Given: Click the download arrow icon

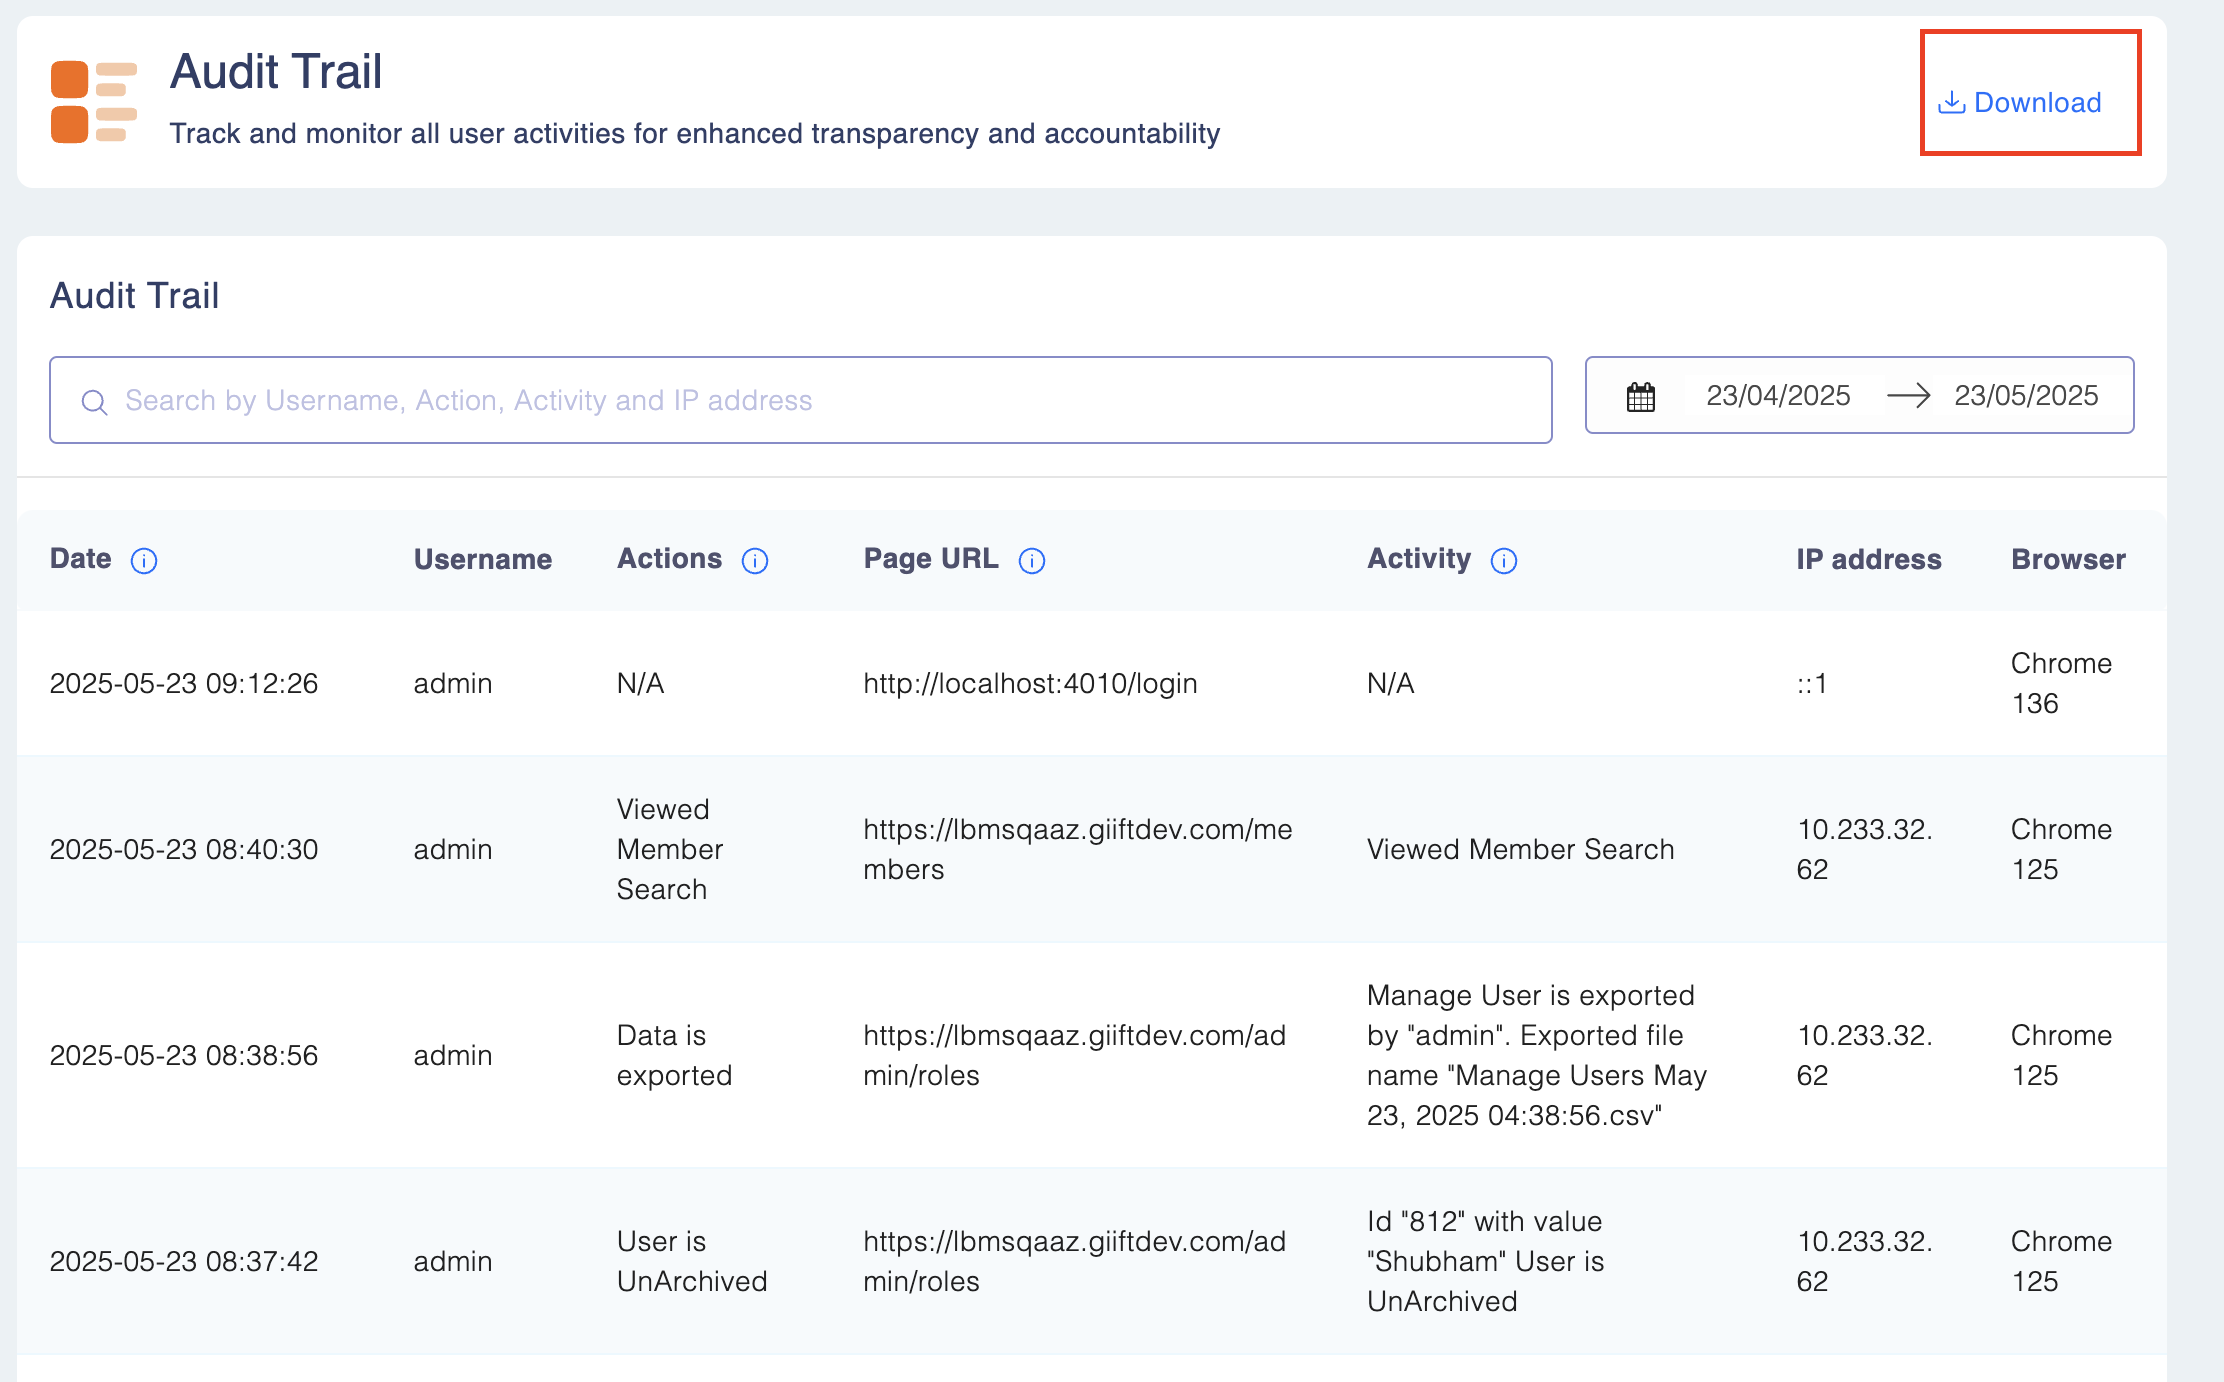Looking at the screenshot, I should (1951, 102).
